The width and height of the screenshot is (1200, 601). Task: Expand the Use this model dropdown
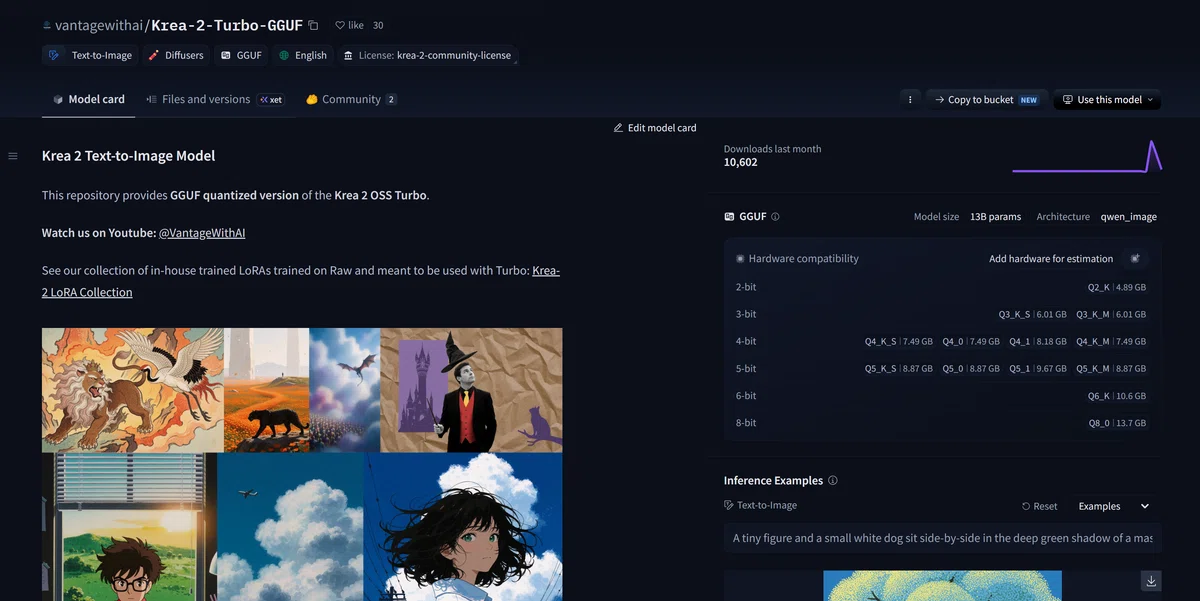1108,100
